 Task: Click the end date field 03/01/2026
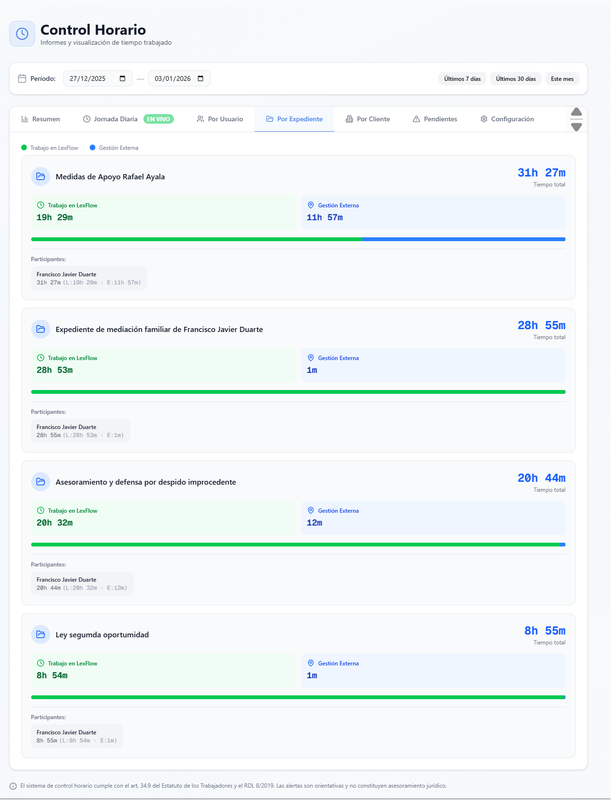[x=179, y=79]
